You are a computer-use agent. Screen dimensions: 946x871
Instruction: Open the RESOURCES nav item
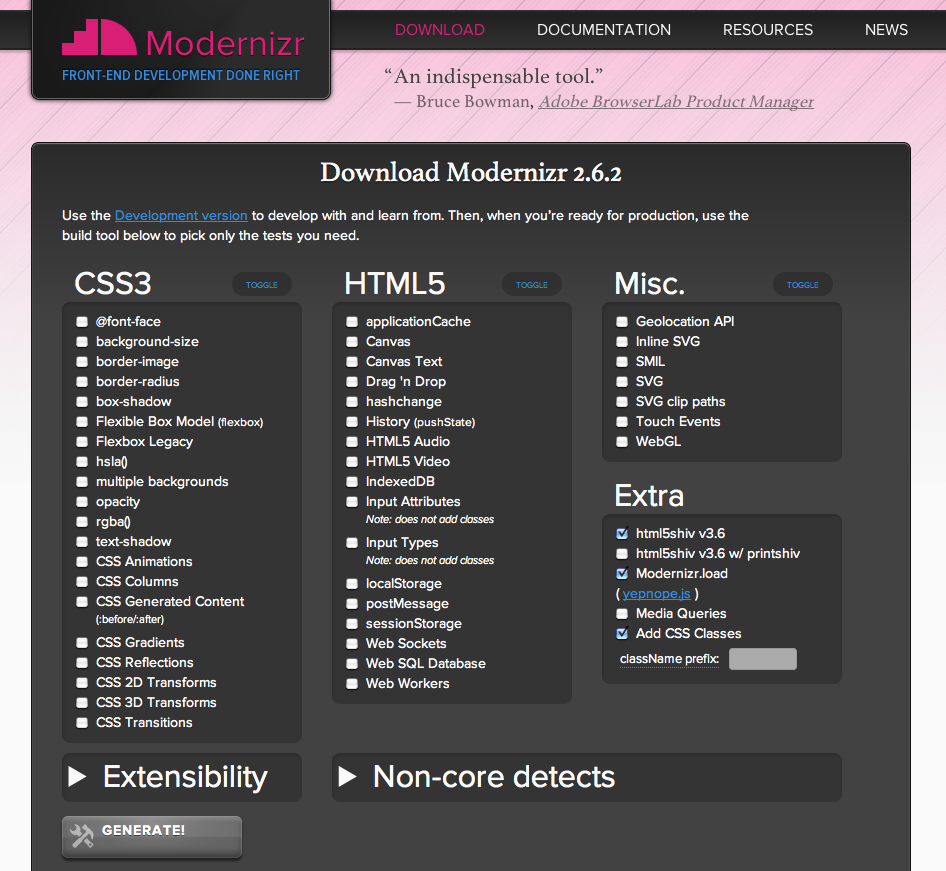click(768, 30)
